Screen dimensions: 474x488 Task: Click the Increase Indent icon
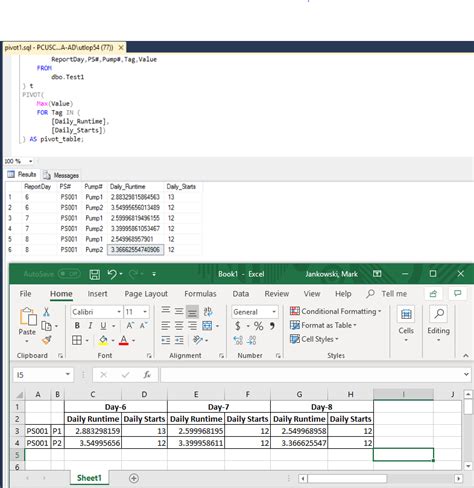click(179, 340)
